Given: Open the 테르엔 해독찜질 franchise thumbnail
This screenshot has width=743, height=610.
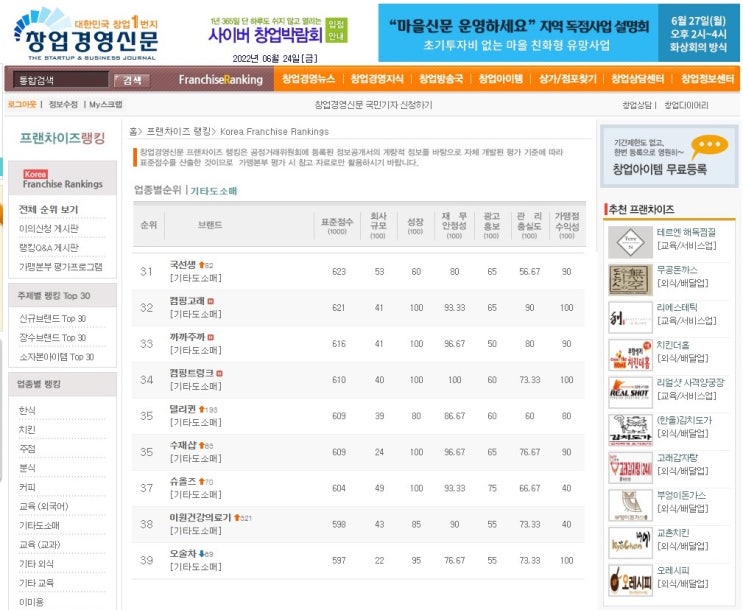Looking at the screenshot, I should 630,242.
